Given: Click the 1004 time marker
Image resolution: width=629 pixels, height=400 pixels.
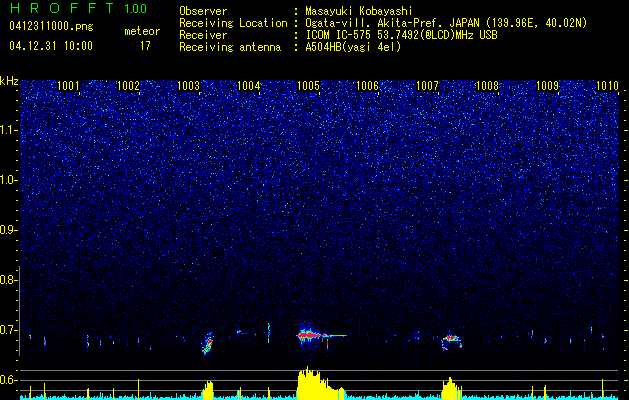Looking at the screenshot, I should tap(249, 86).
